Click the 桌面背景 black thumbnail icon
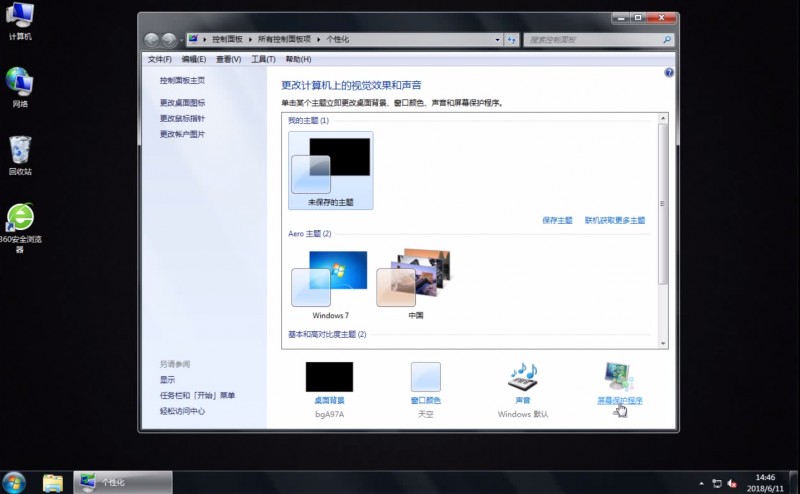The height and width of the screenshot is (494, 800). 329,377
